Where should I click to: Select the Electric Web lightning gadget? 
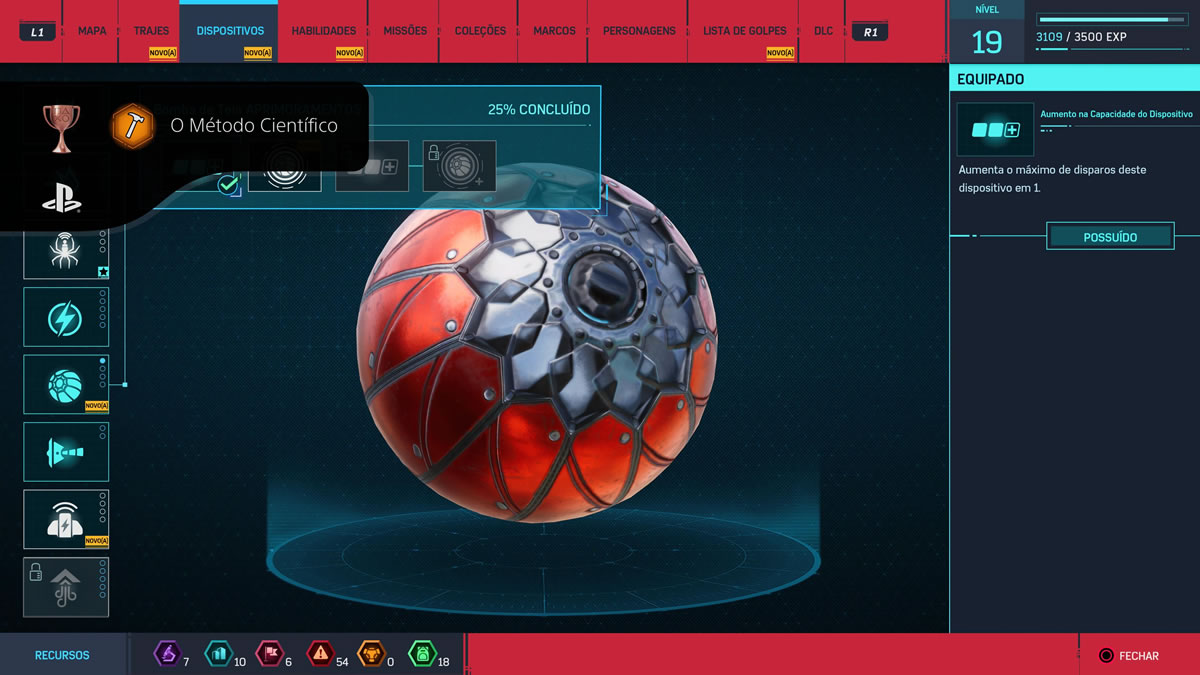coord(66,317)
